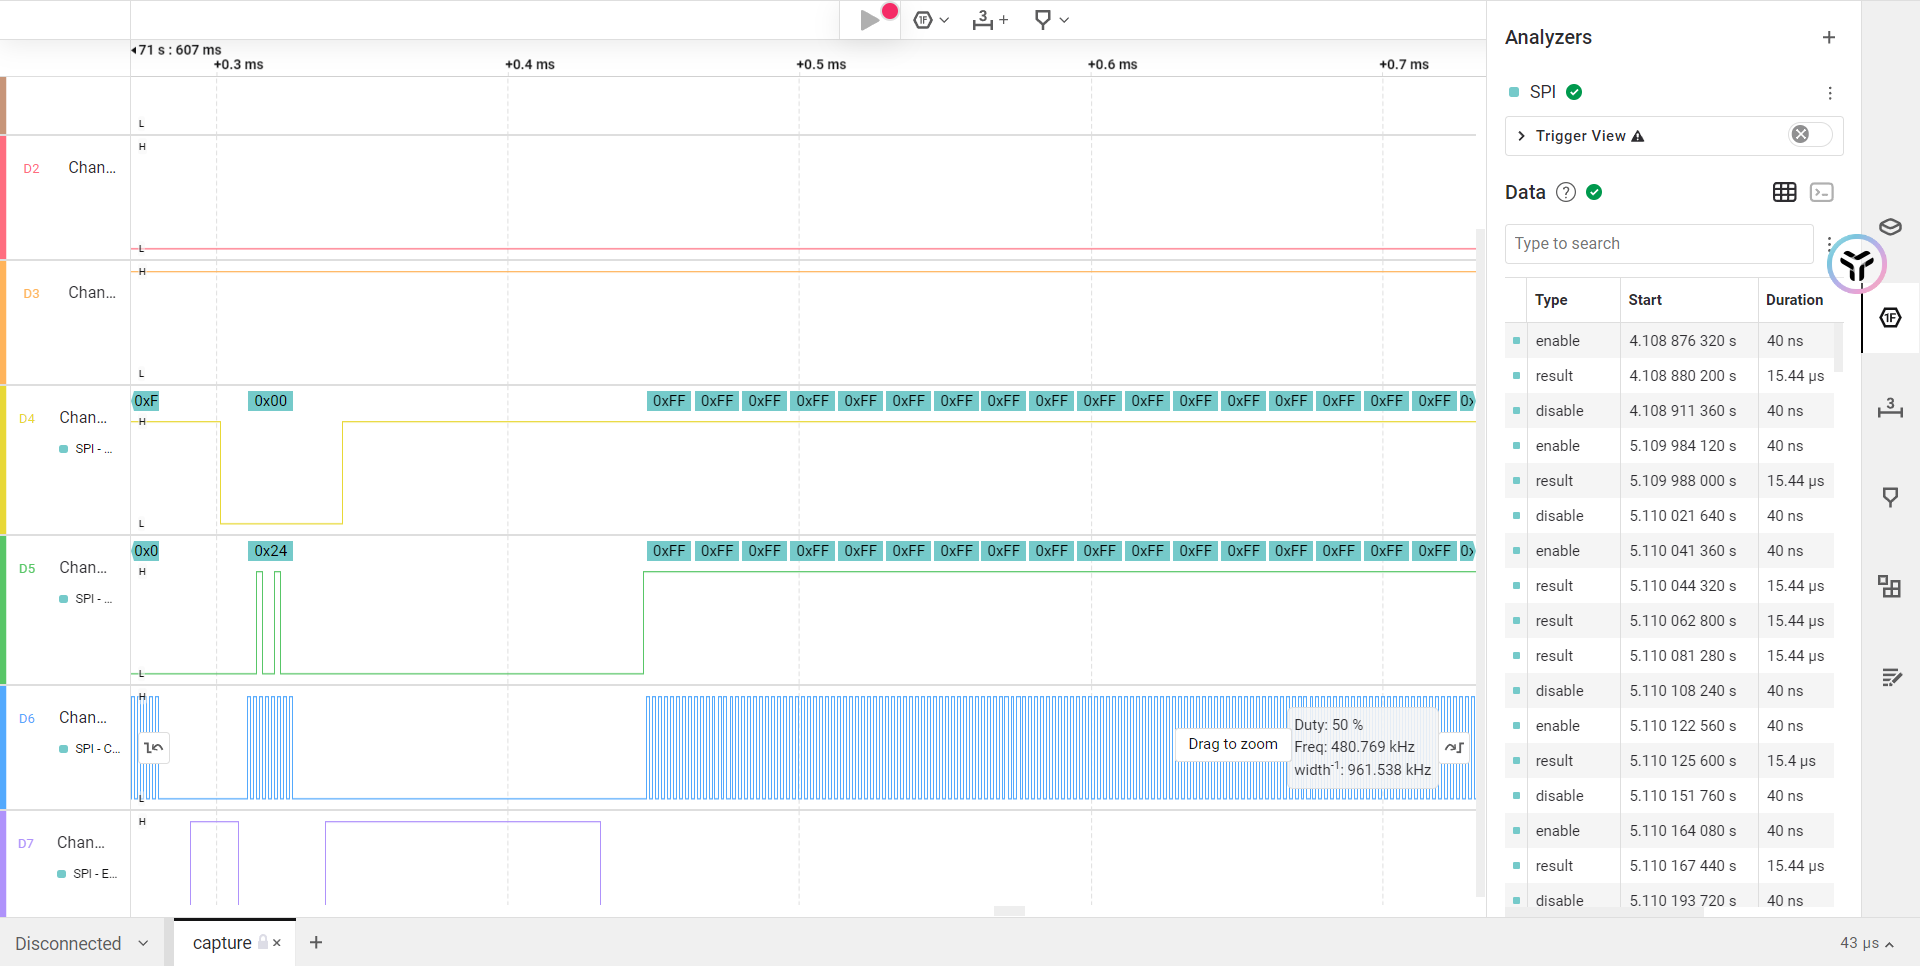Image resolution: width=1920 pixels, height=966 pixels.
Task: Toggle the Trigger View switch
Action: point(1810,135)
